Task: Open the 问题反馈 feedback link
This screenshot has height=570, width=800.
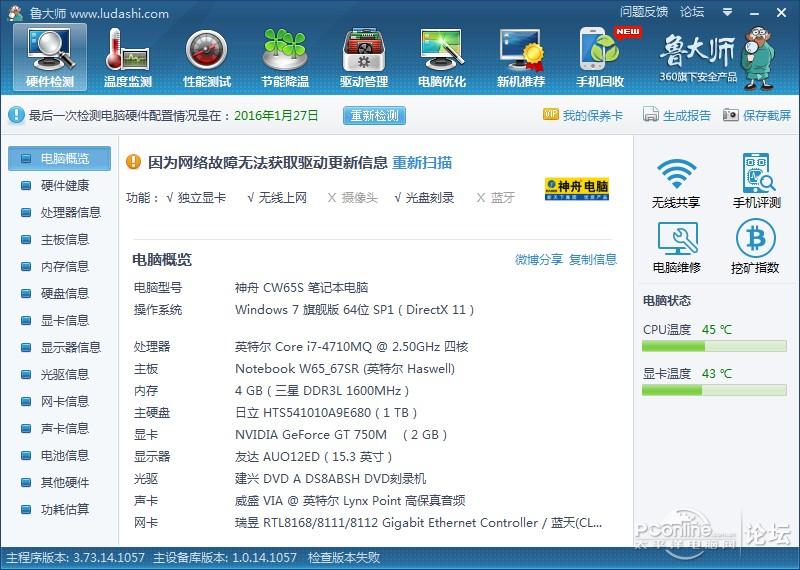Action: (644, 12)
